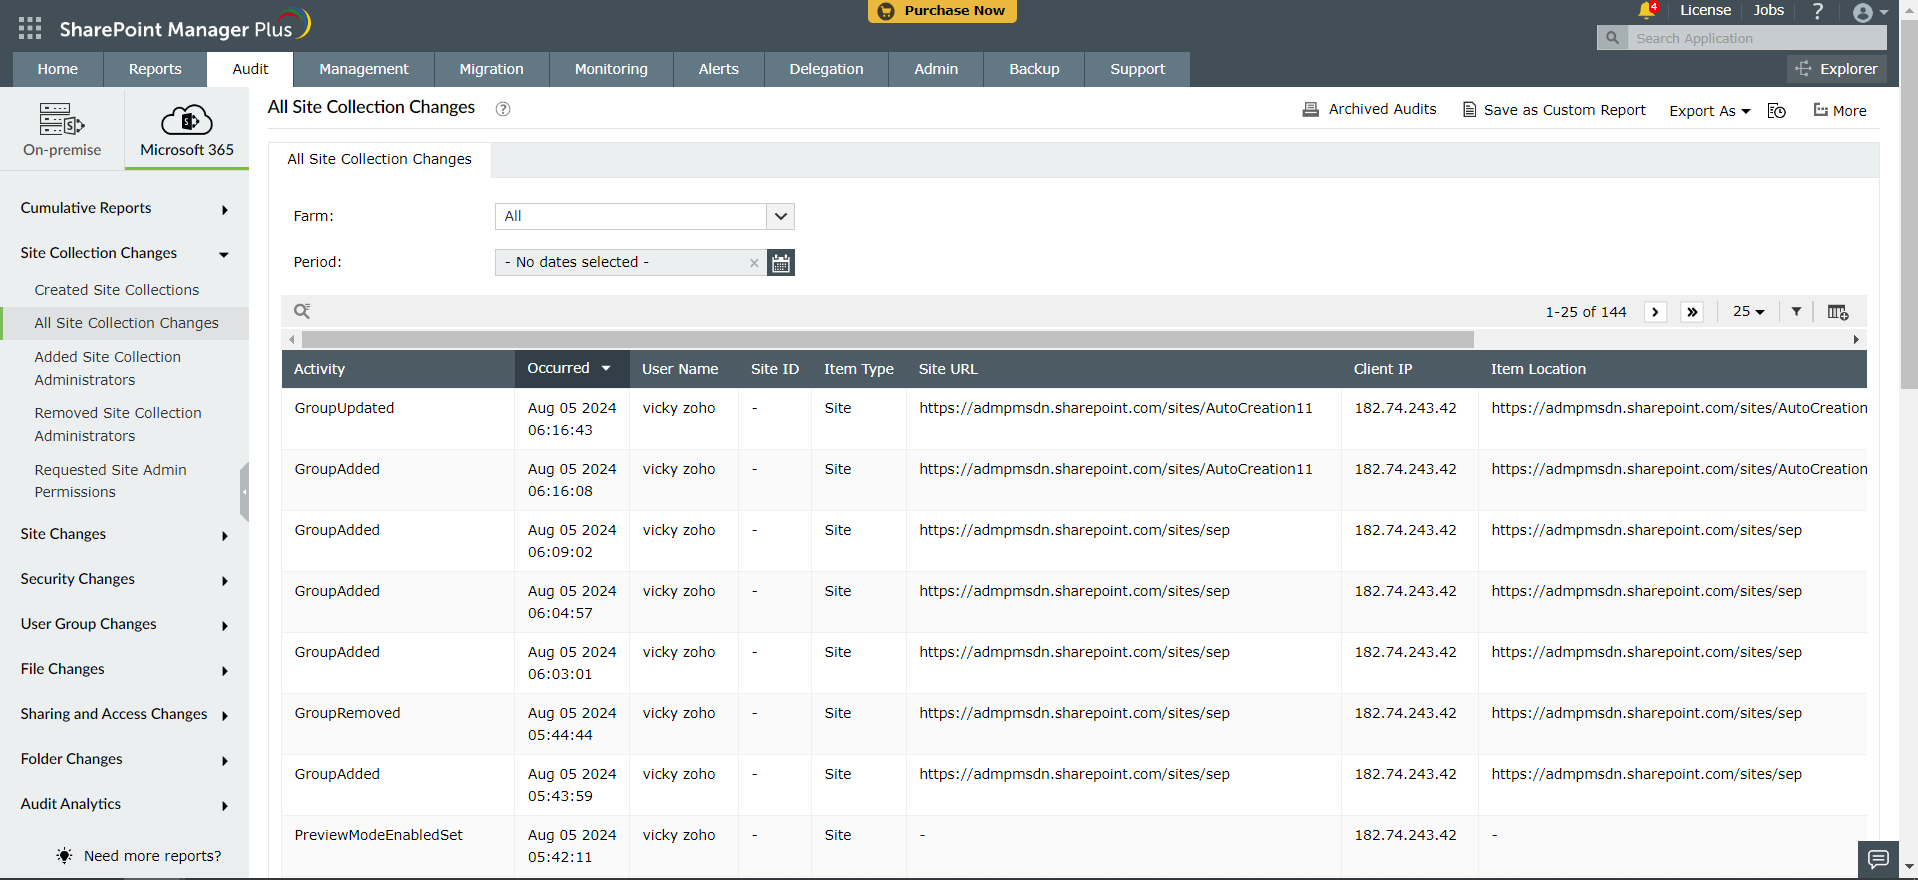Open the calendar date picker icon
1918x880 pixels.
tap(781, 263)
